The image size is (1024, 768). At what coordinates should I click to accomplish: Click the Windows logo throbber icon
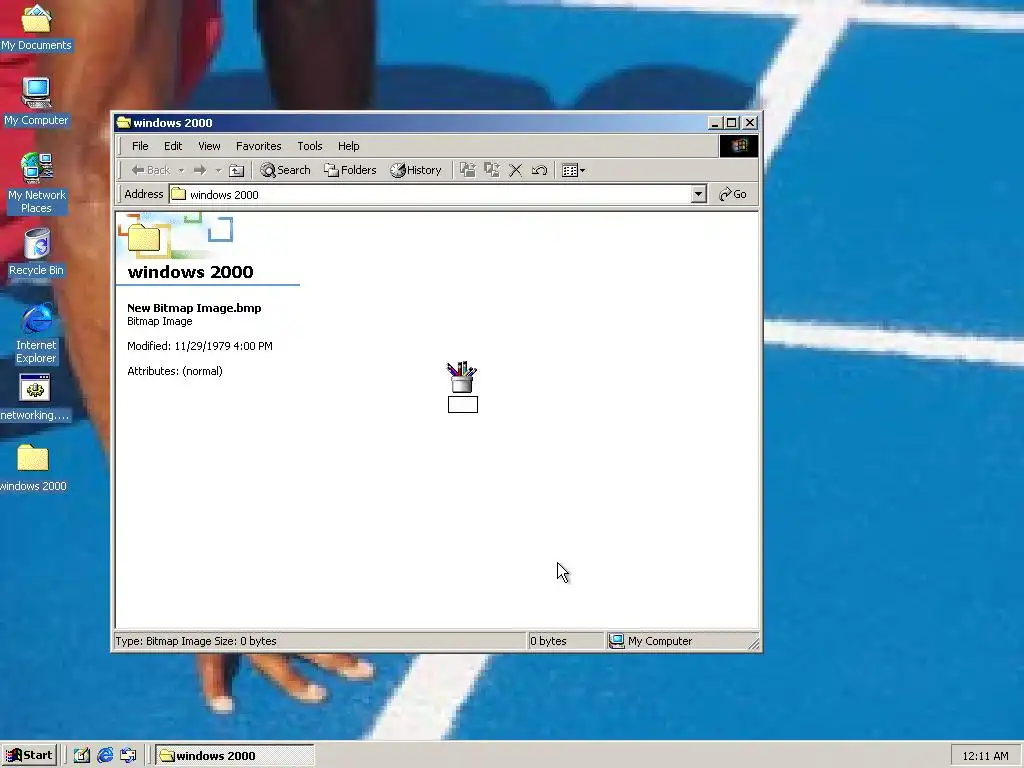[x=739, y=146]
